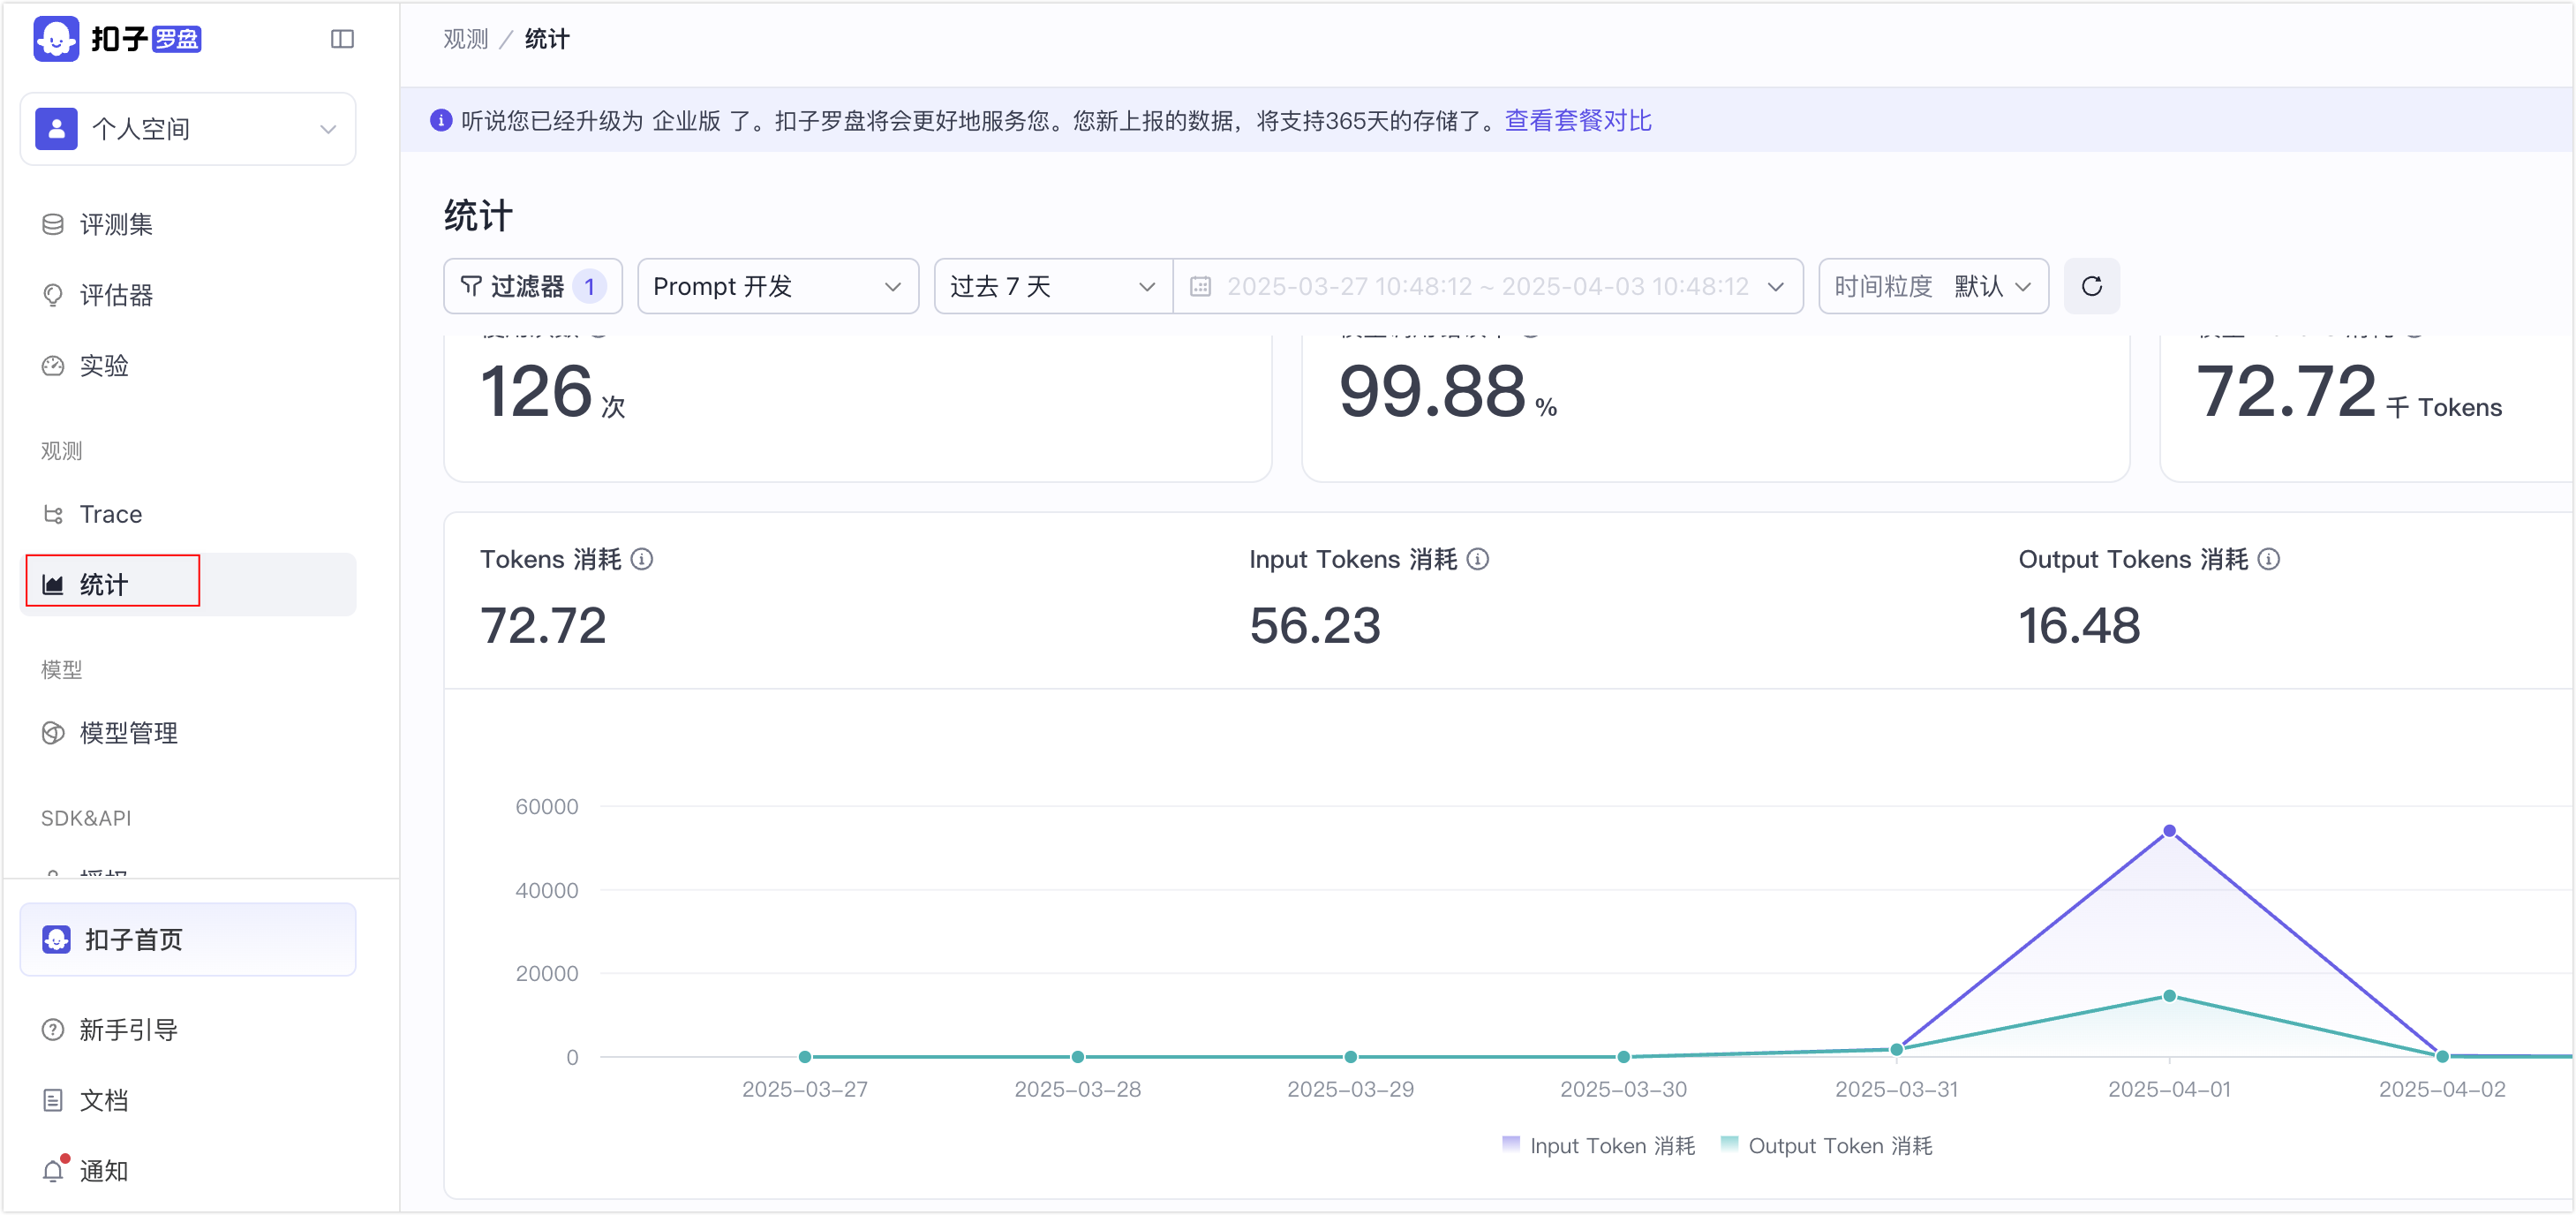Click the Tokens 消耗 info icon

click(x=643, y=559)
